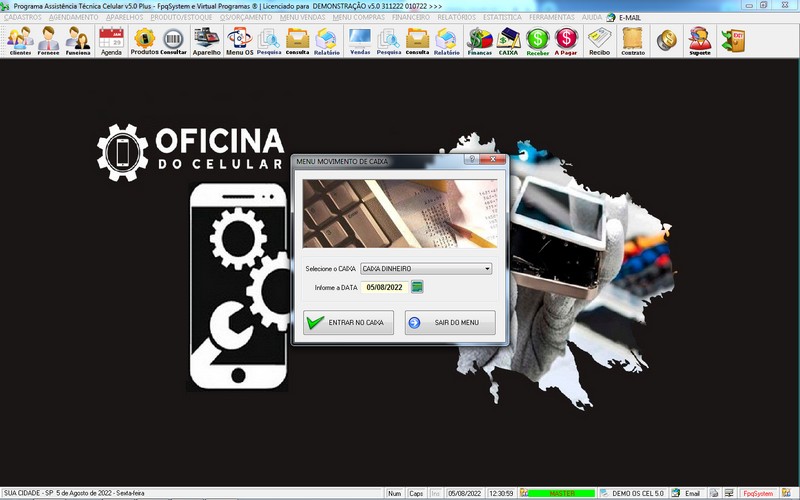Open the Agenda calendar icon
Screen dimensions: 800x500
point(111,41)
